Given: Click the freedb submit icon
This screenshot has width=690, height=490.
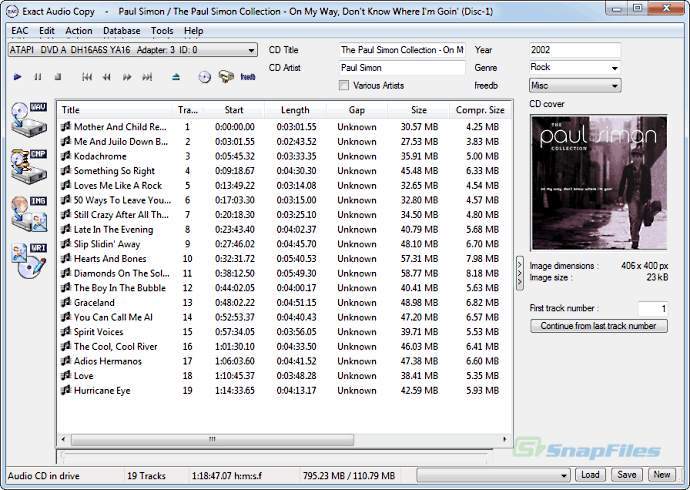Looking at the screenshot, I should point(248,77).
